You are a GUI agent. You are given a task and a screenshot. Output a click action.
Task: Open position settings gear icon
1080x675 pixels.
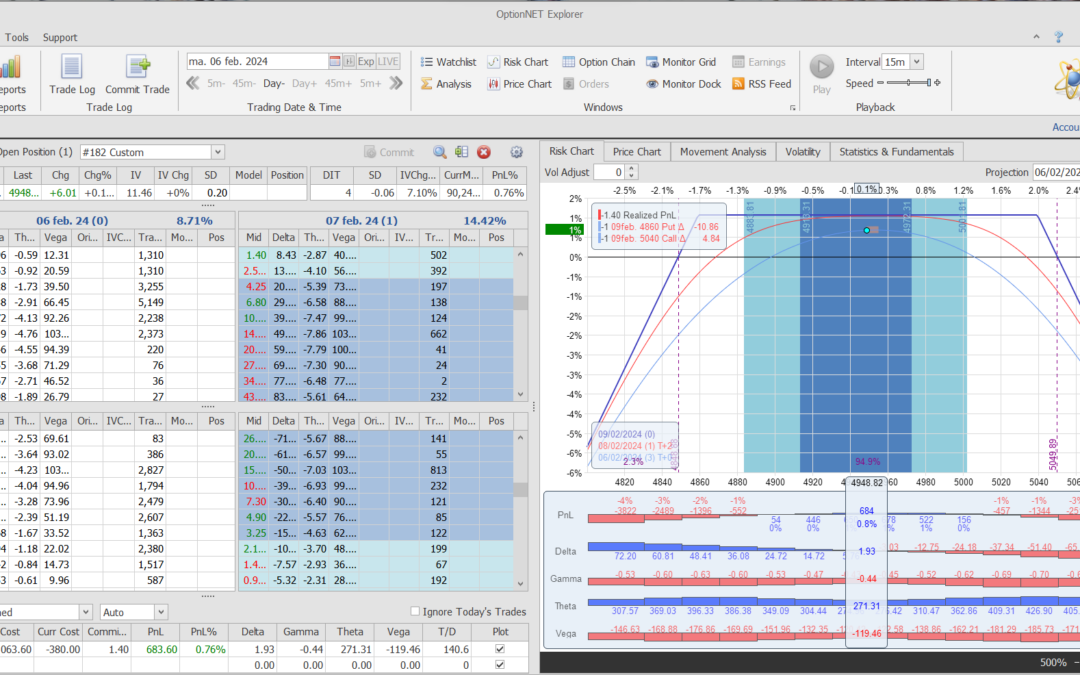(516, 152)
